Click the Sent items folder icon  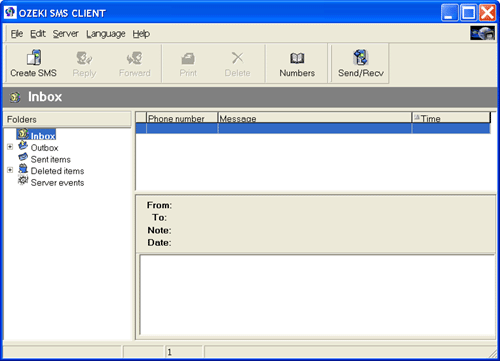pos(23,157)
